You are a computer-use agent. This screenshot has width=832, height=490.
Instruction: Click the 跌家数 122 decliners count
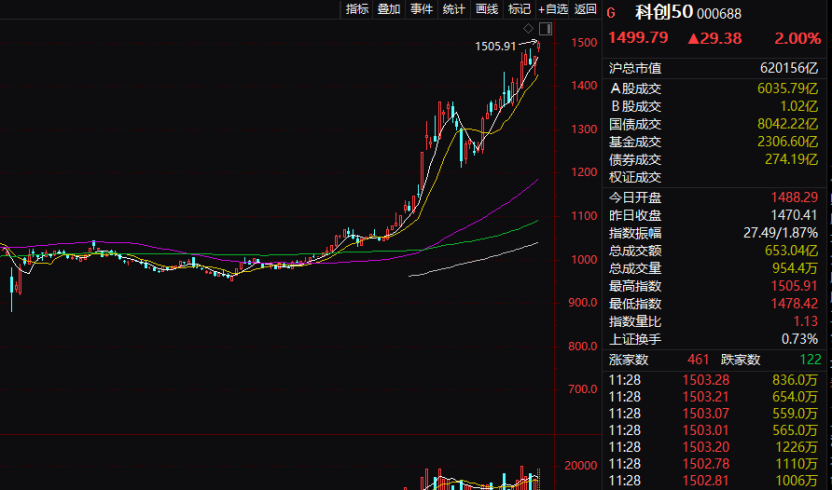pos(805,360)
